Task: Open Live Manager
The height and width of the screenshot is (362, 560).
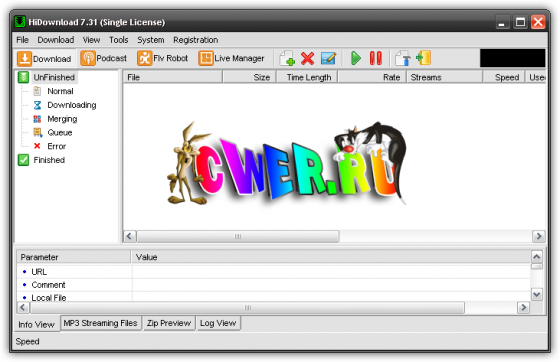Action: pyautogui.click(x=232, y=58)
